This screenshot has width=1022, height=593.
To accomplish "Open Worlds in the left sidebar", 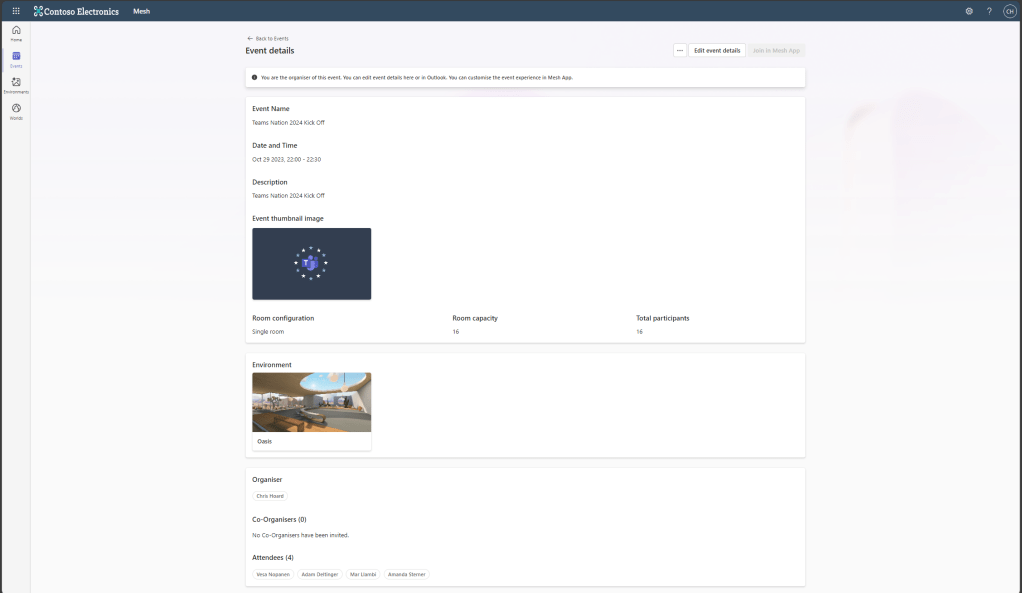I will [x=16, y=110].
